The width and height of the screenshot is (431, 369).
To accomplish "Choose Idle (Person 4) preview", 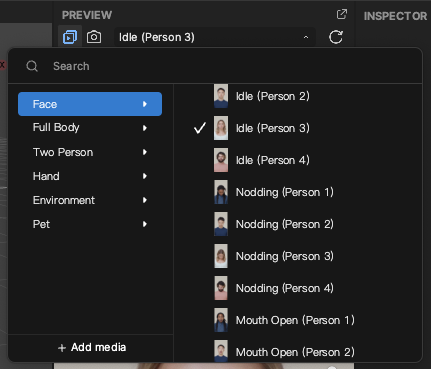I will pyautogui.click(x=298, y=160).
